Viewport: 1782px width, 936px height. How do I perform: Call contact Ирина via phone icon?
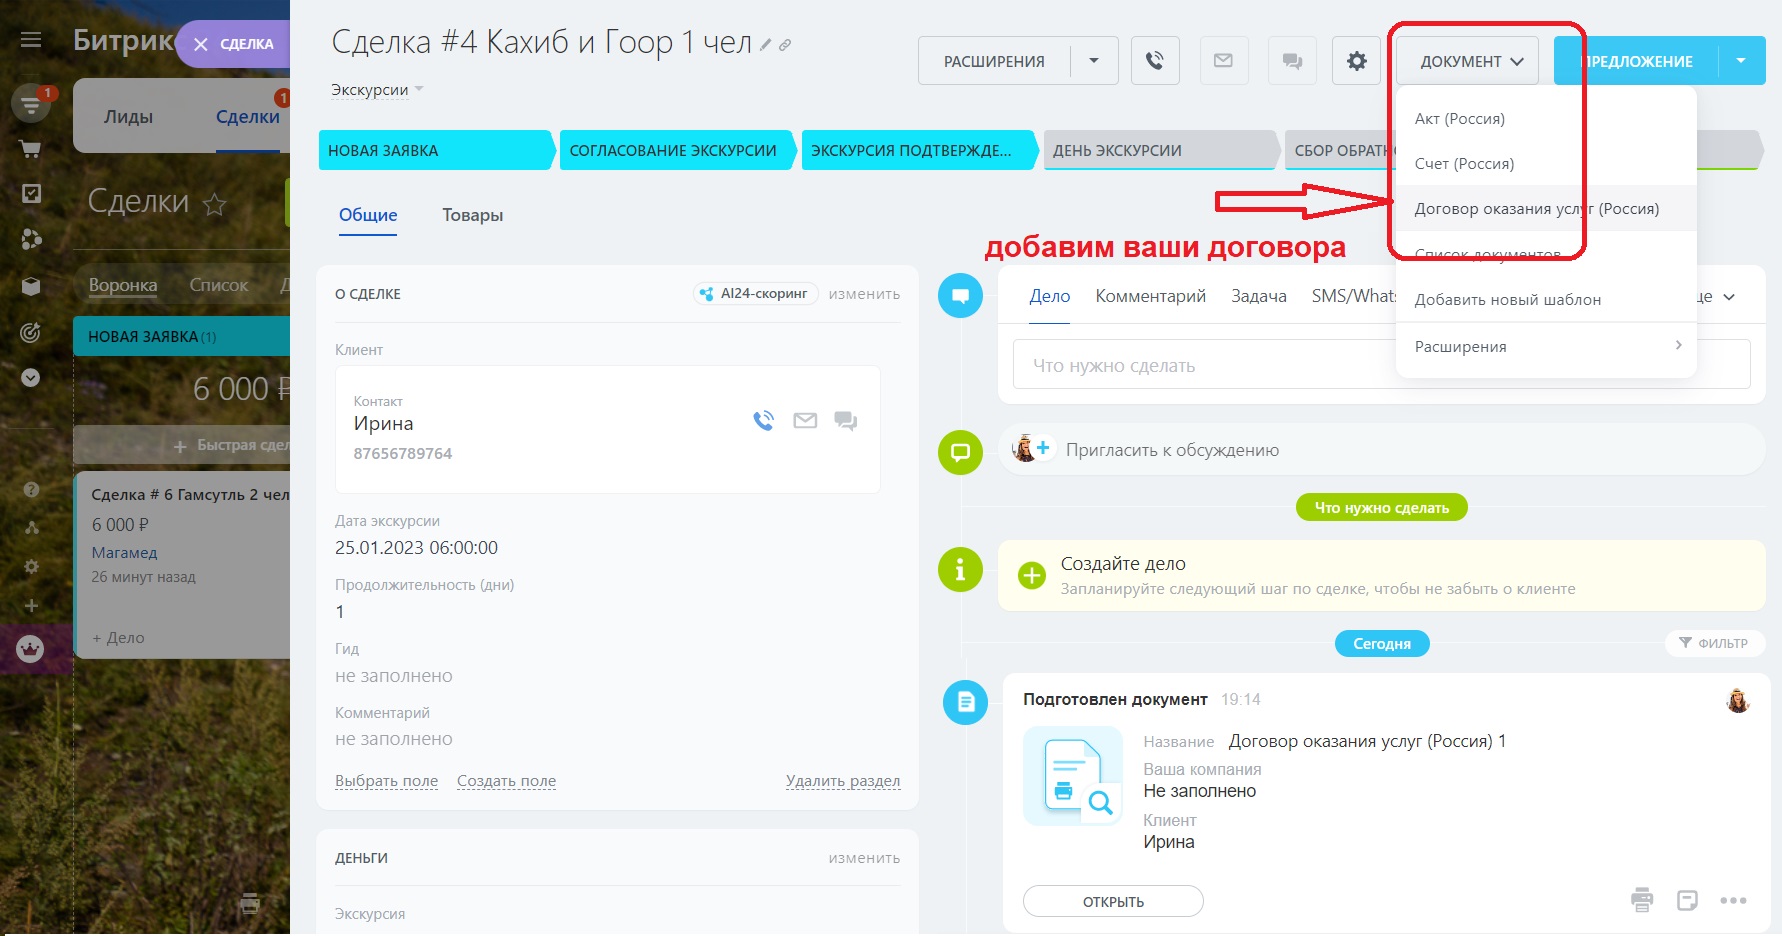tap(764, 421)
